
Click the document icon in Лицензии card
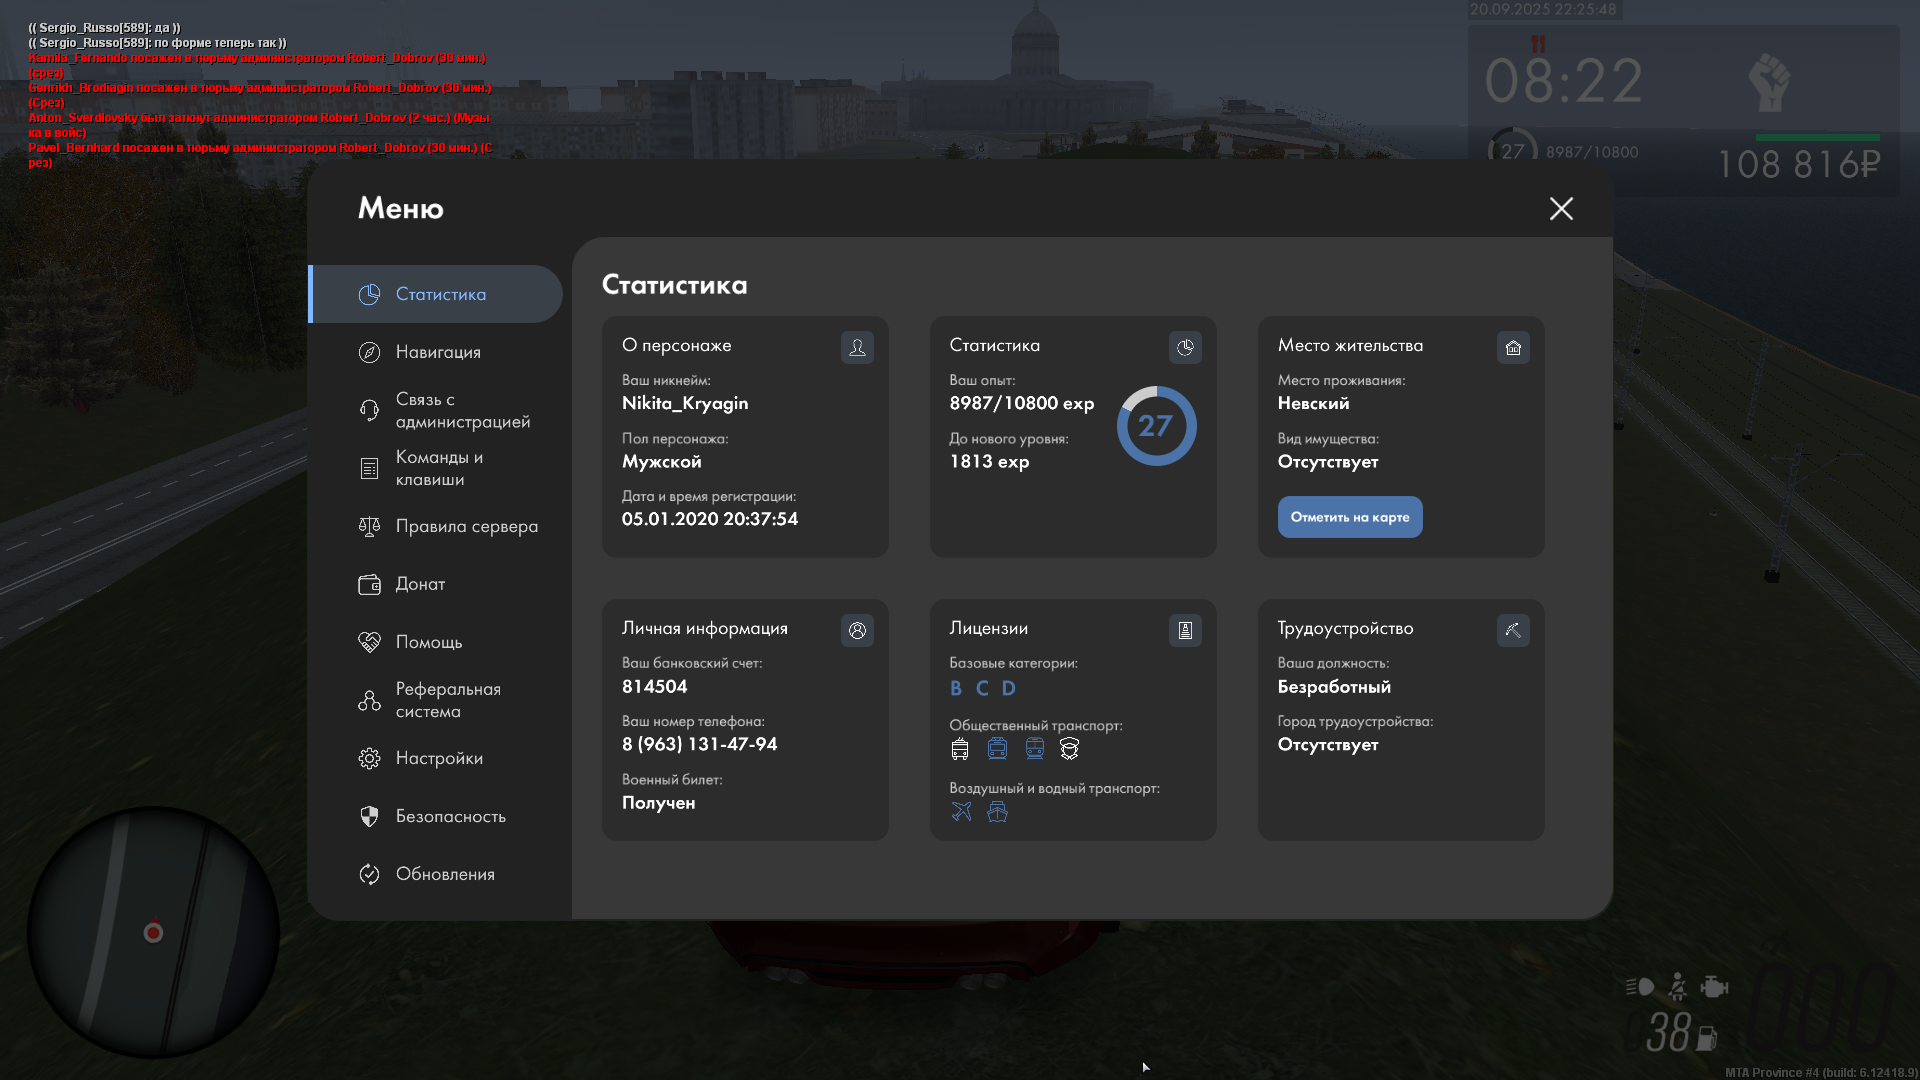[1185, 630]
